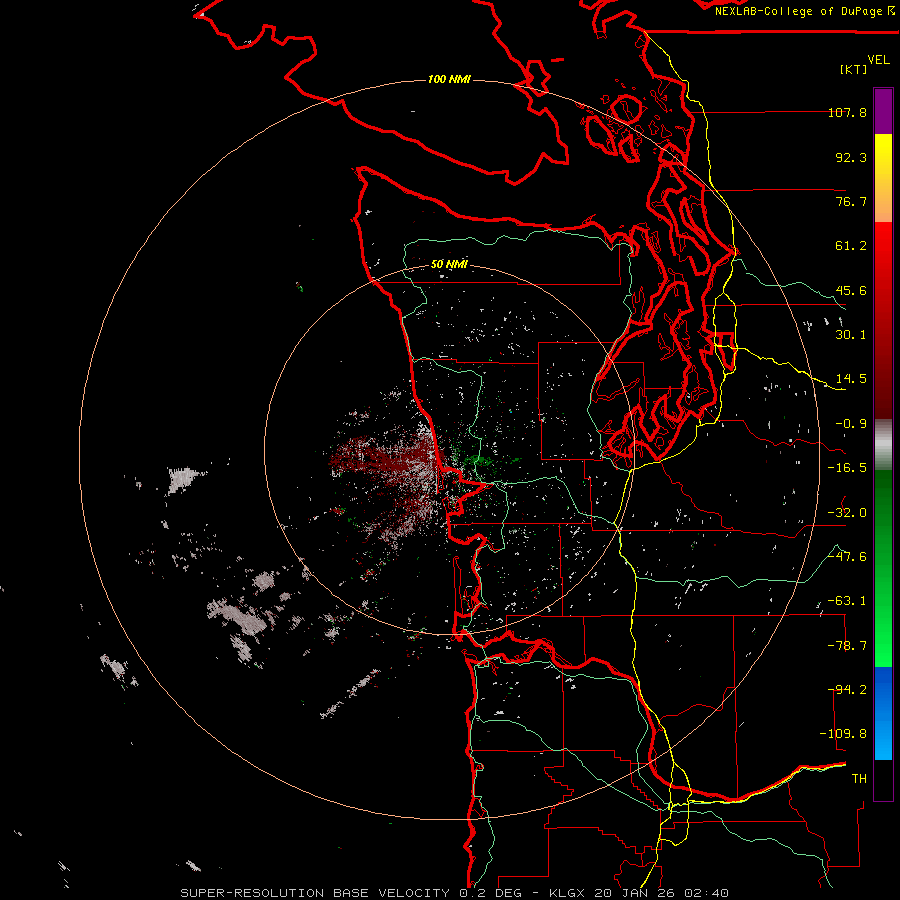Click the 20 JAN 26 date in caption

[636, 893]
